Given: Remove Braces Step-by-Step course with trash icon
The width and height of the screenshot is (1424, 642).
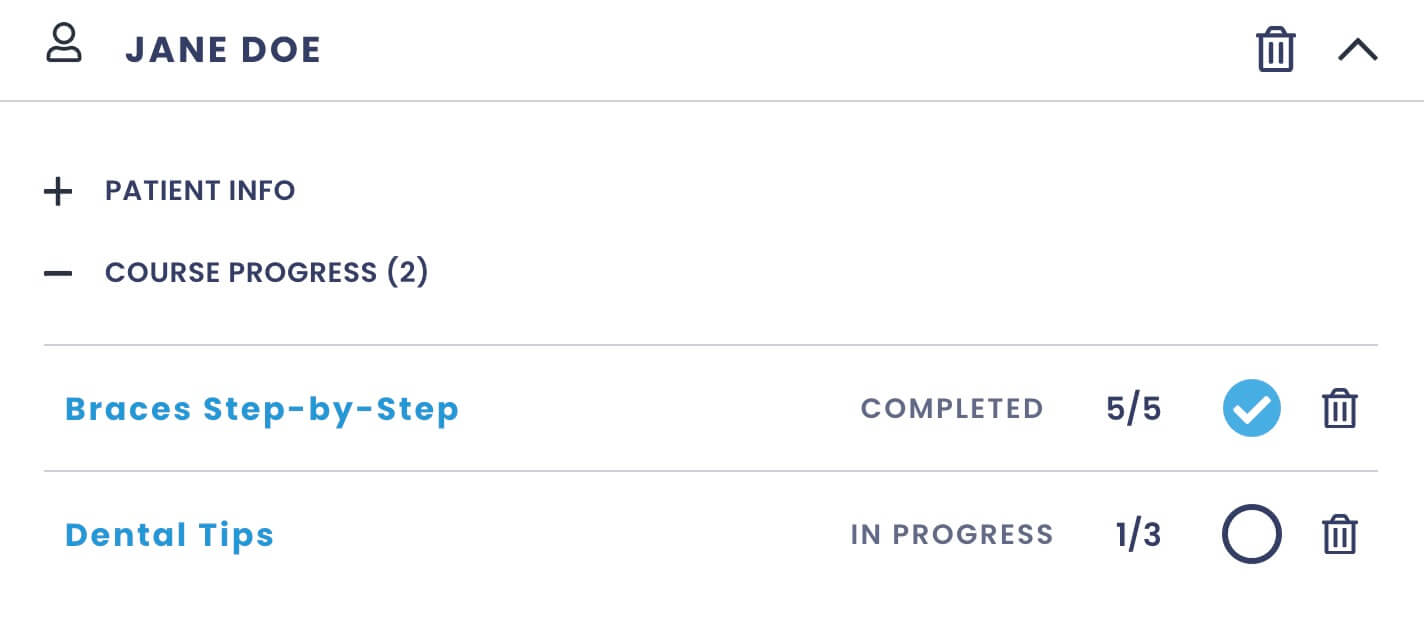Looking at the screenshot, I should tap(1339, 409).
